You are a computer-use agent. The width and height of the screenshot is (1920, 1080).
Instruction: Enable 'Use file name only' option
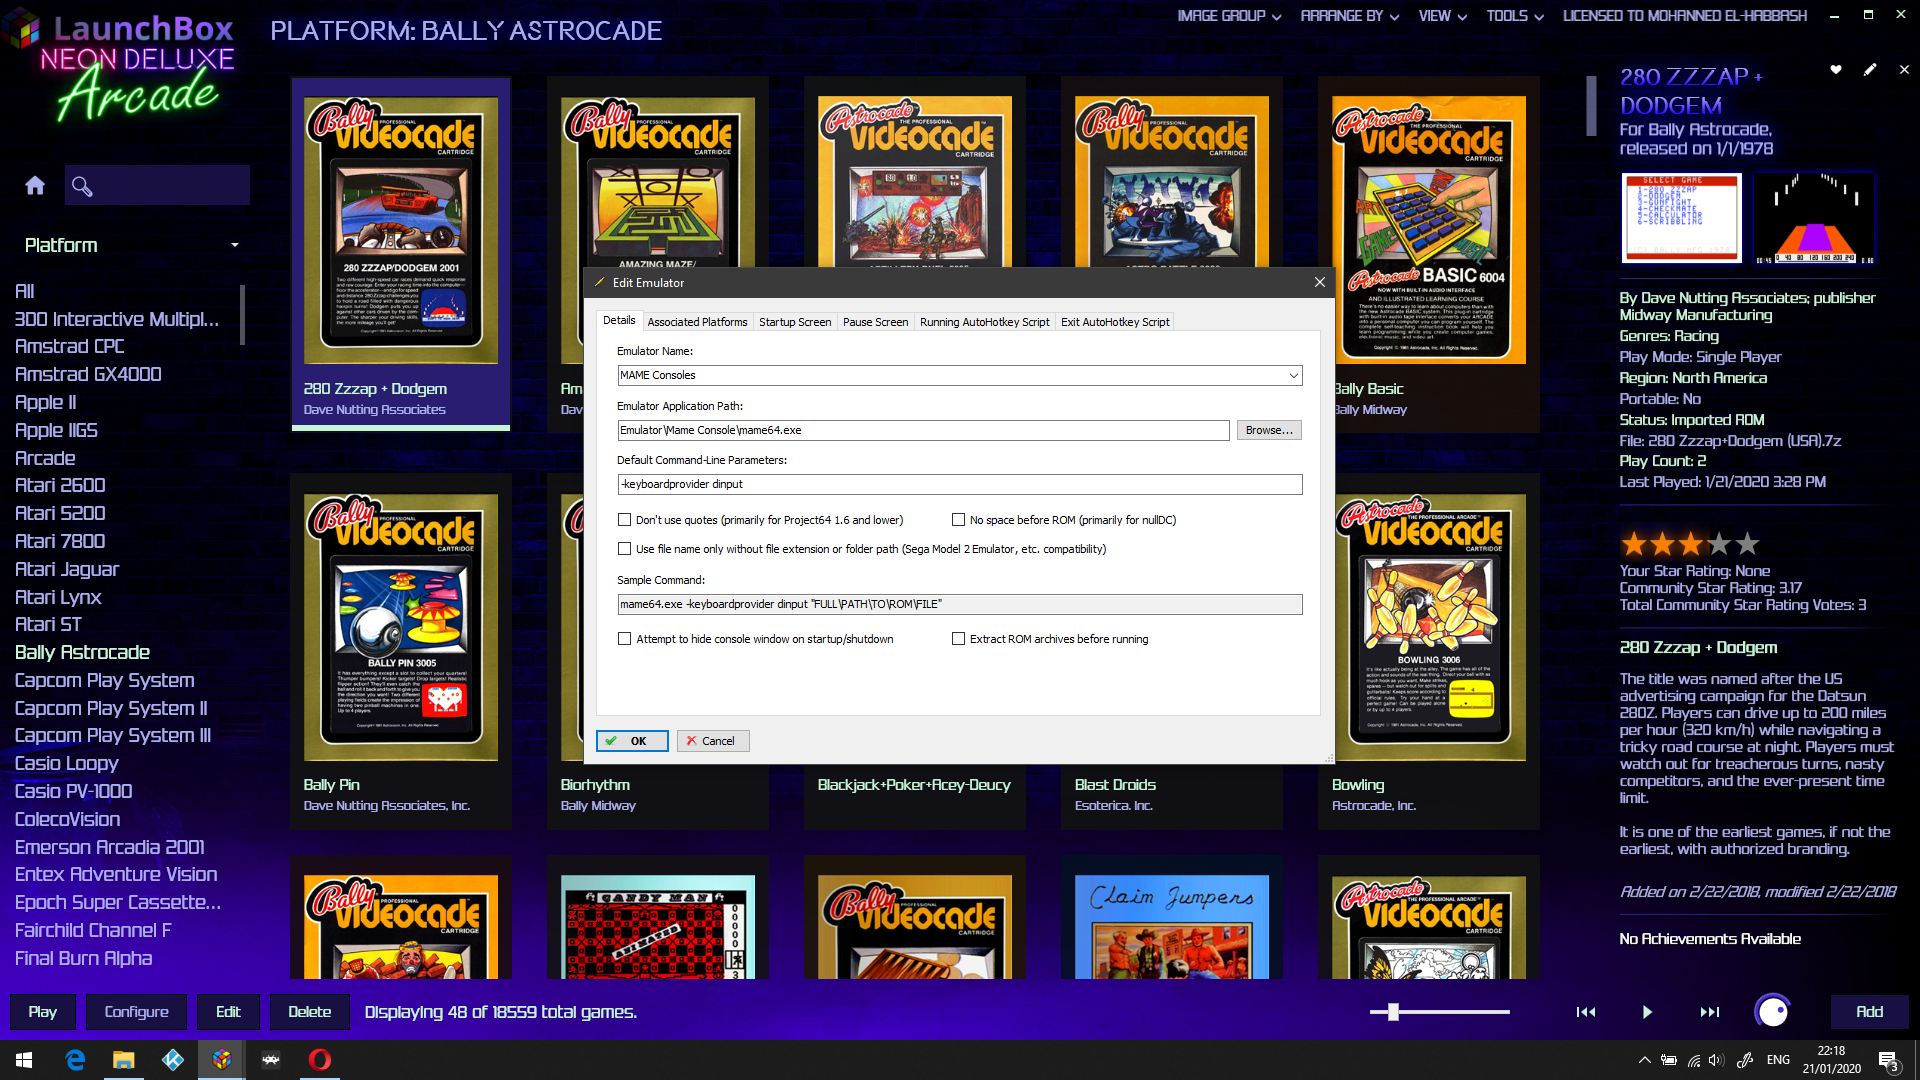(x=625, y=549)
